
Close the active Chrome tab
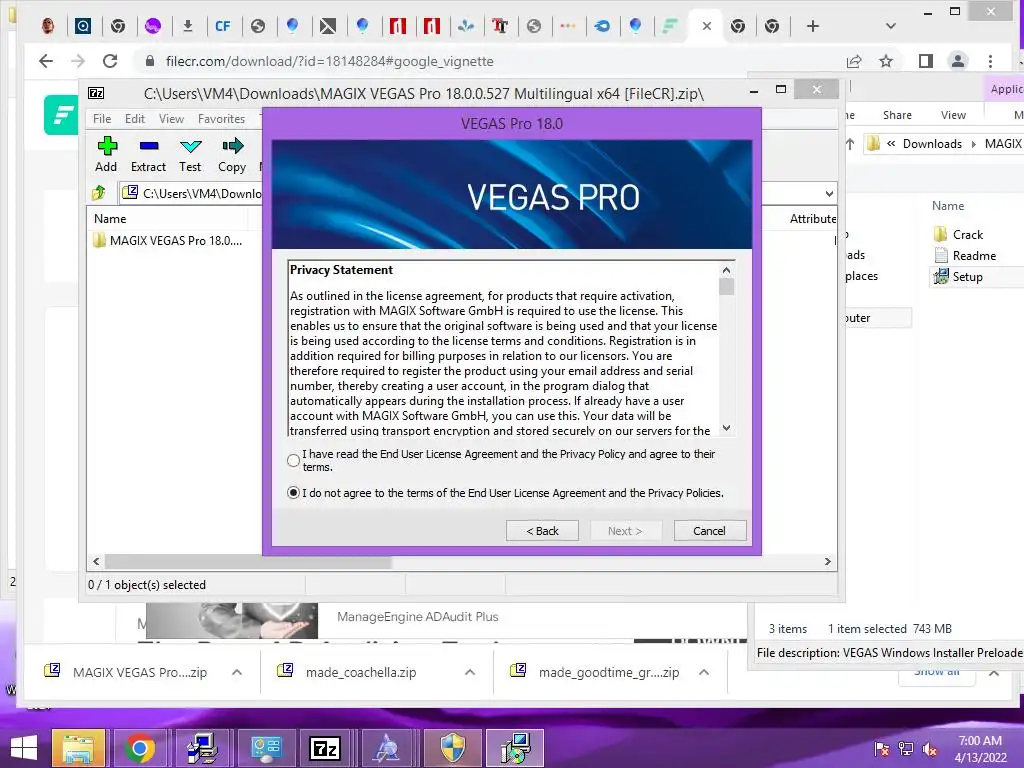(x=707, y=26)
